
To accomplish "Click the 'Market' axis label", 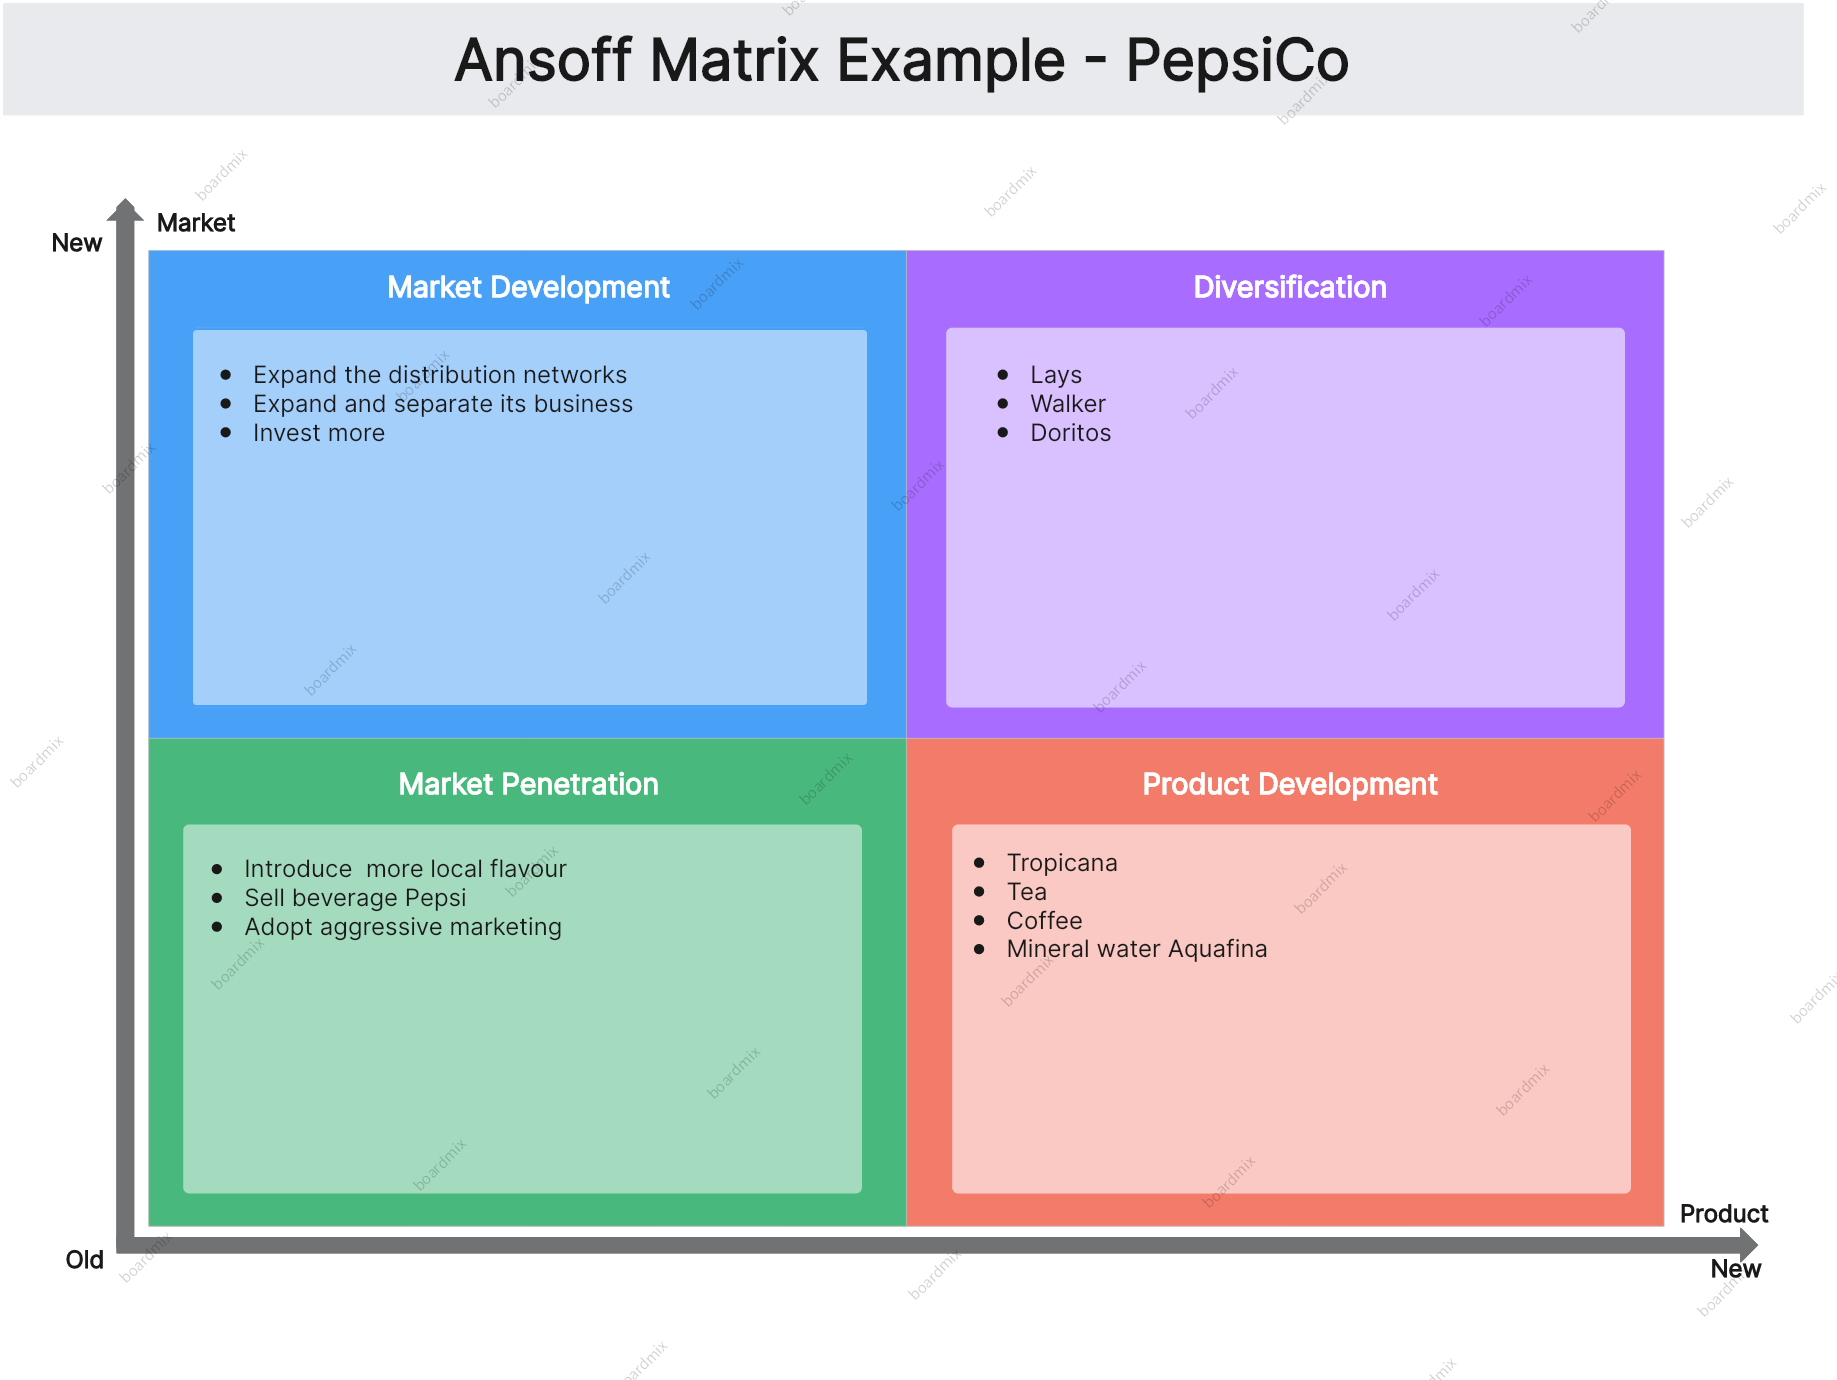I will point(196,223).
